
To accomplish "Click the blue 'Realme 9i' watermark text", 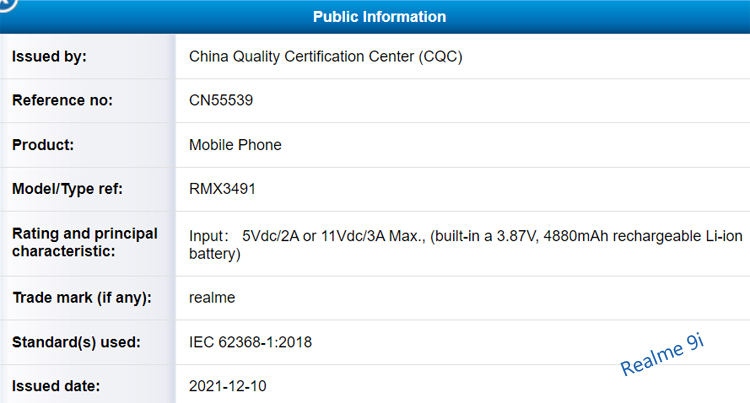I will coord(662,357).
